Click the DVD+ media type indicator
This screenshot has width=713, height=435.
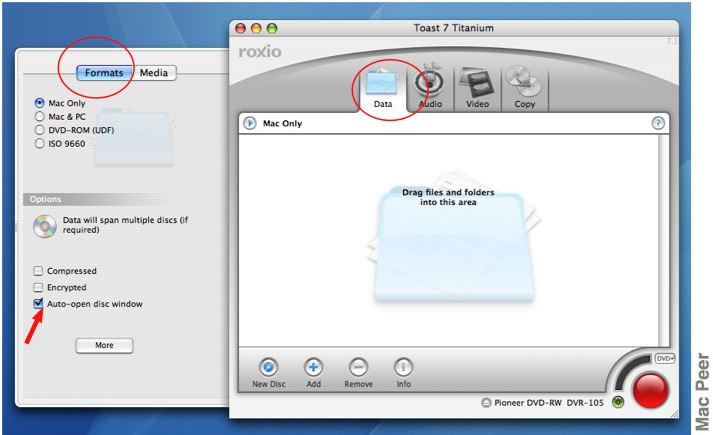[665, 359]
